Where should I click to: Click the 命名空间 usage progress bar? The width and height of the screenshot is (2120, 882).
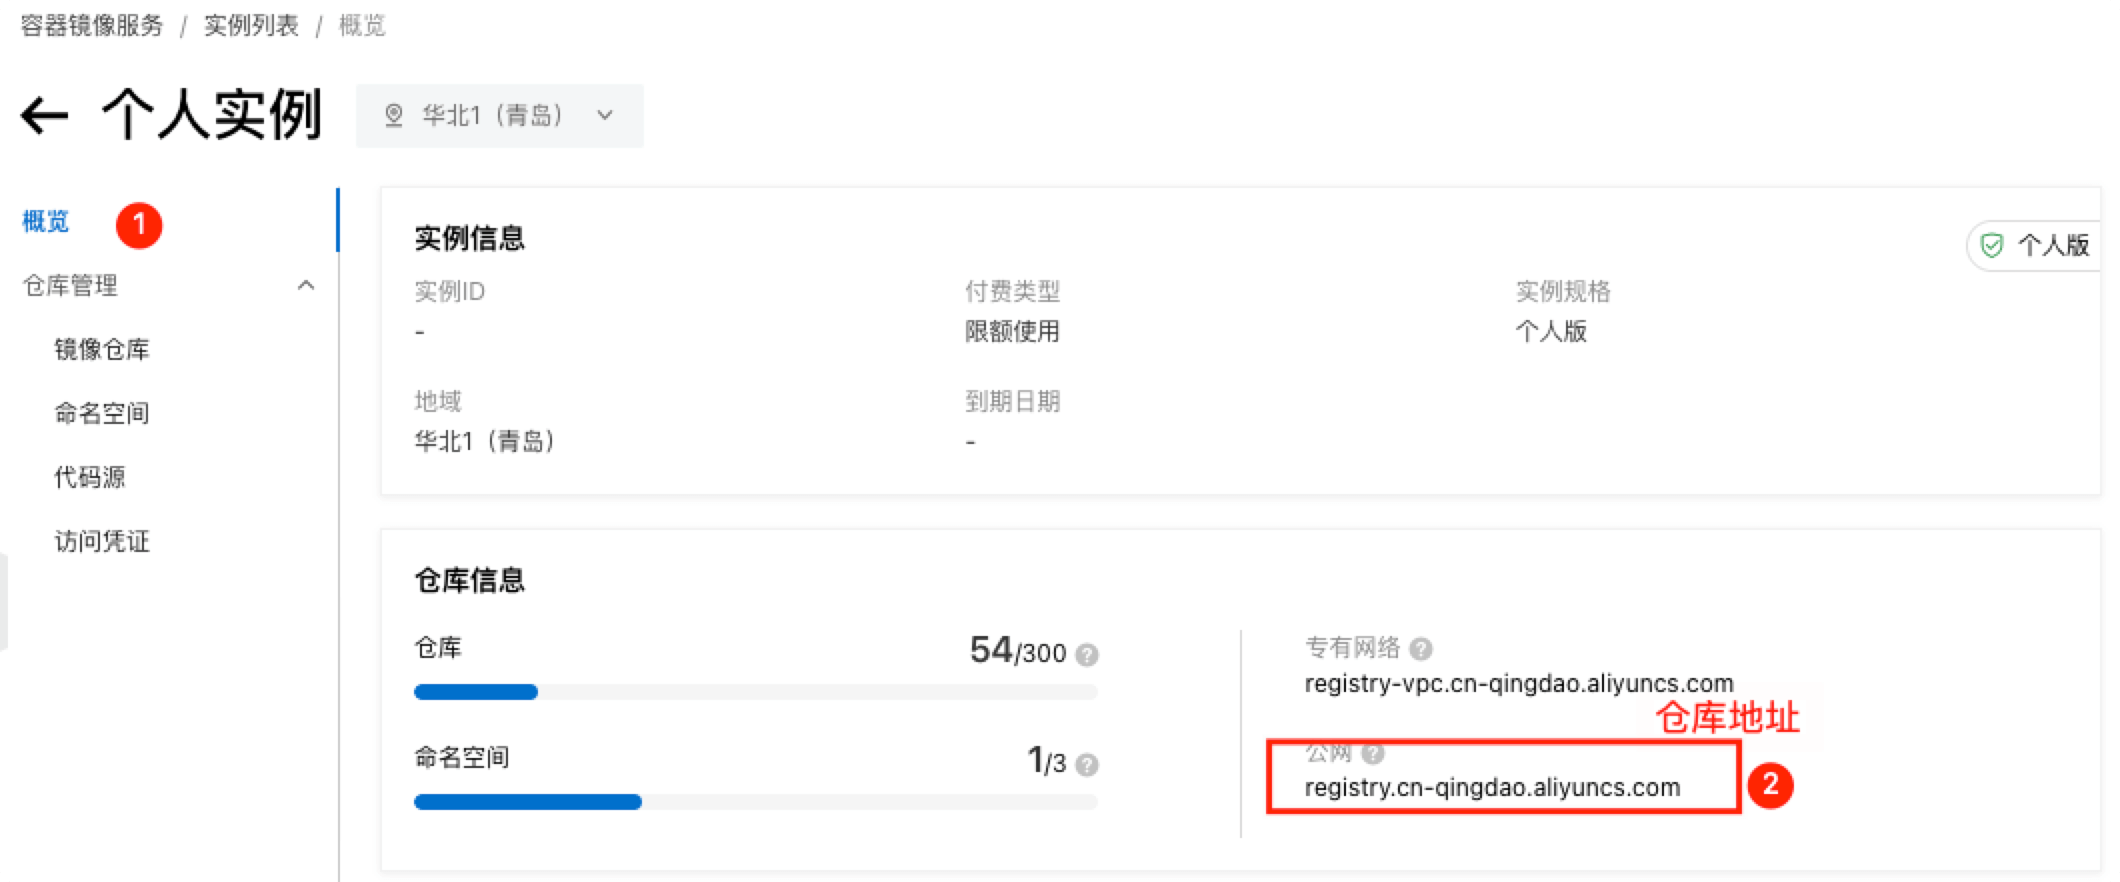pyautogui.click(x=756, y=802)
